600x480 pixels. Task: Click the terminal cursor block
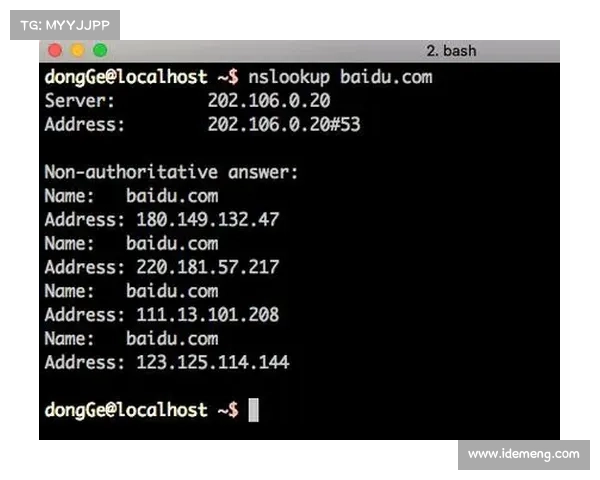pyautogui.click(x=253, y=410)
